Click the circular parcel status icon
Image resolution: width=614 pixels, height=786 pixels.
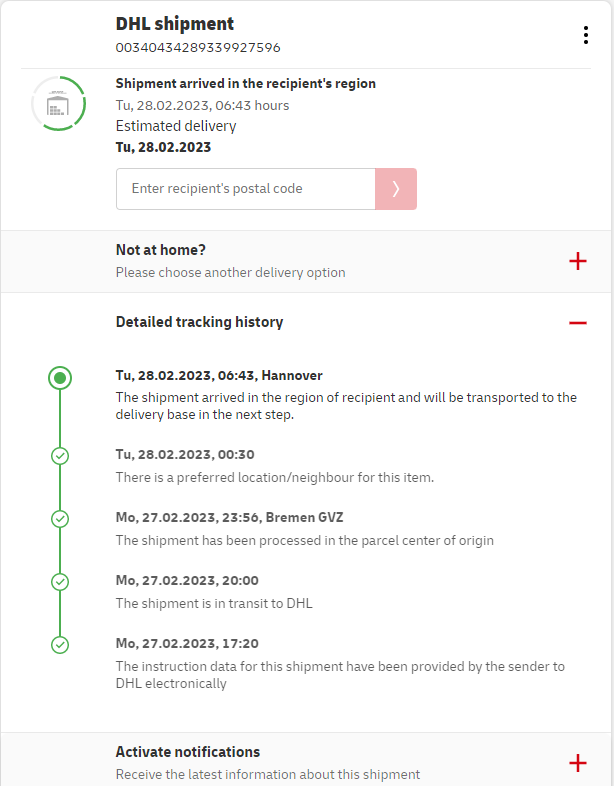[x=59, y=103]
